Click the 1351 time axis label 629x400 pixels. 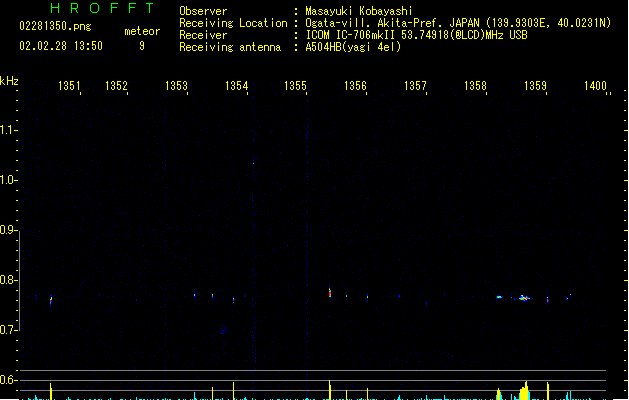click(x=69, y=86)
